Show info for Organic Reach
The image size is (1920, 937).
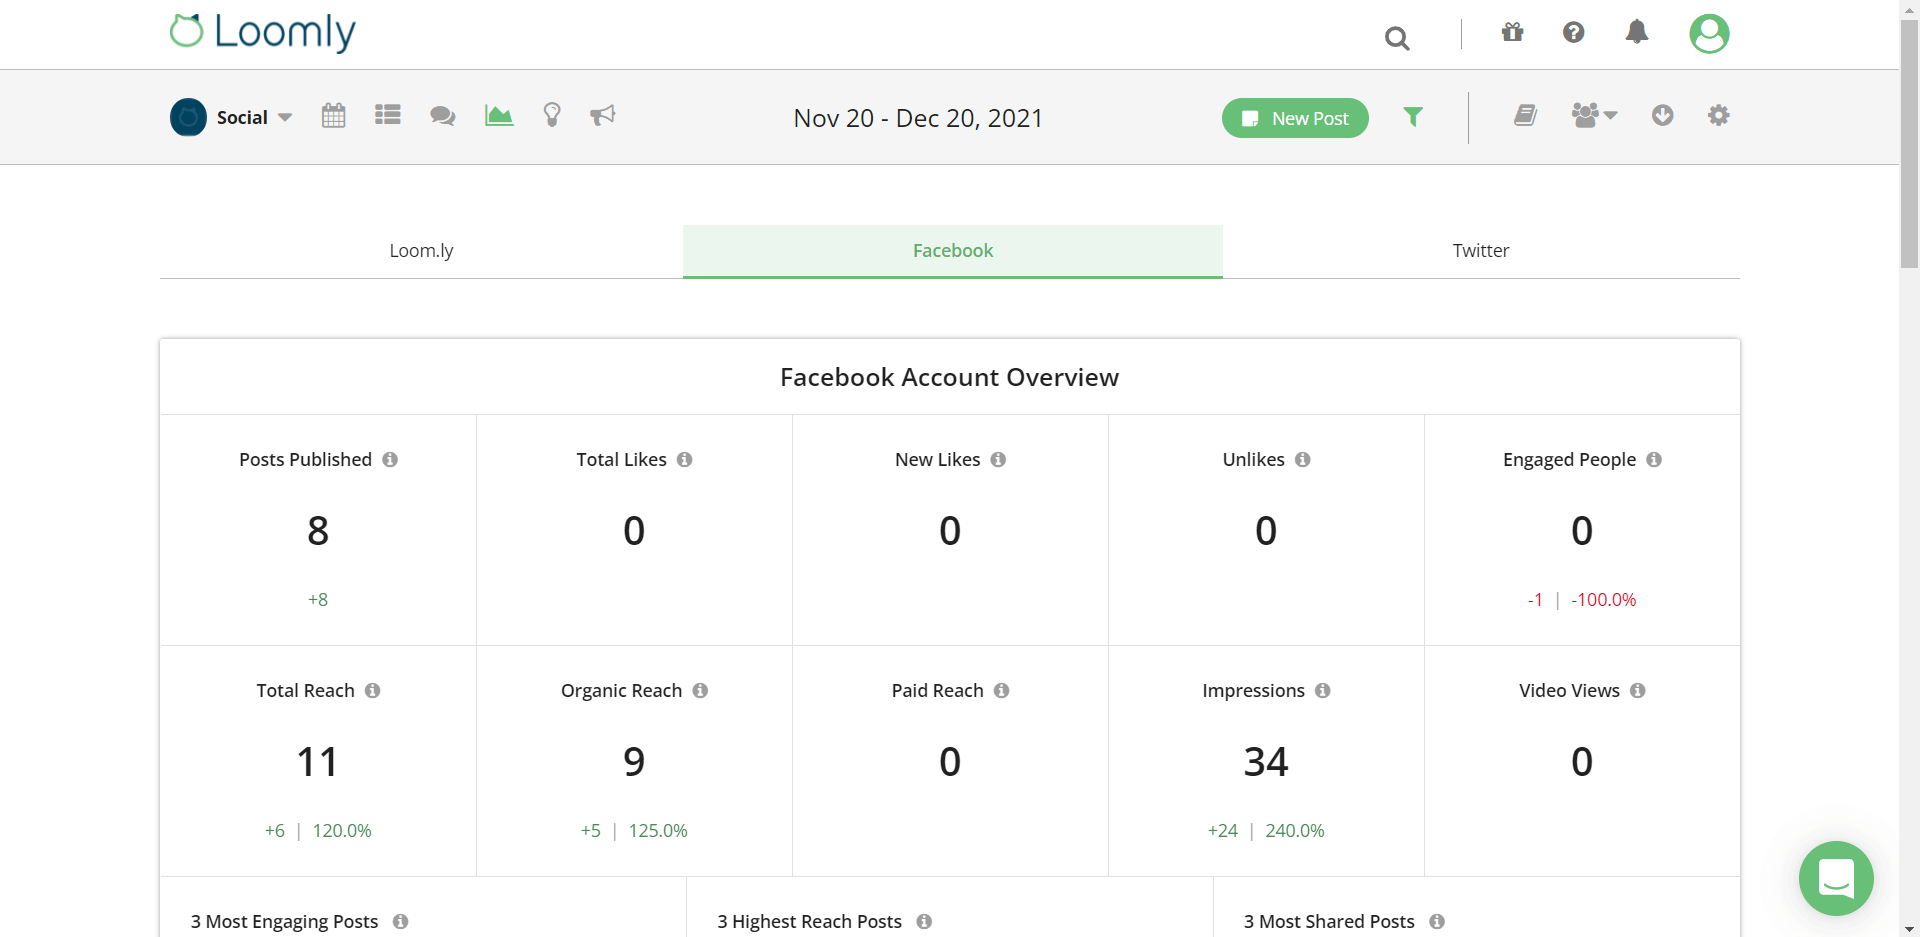pos(700,690)
